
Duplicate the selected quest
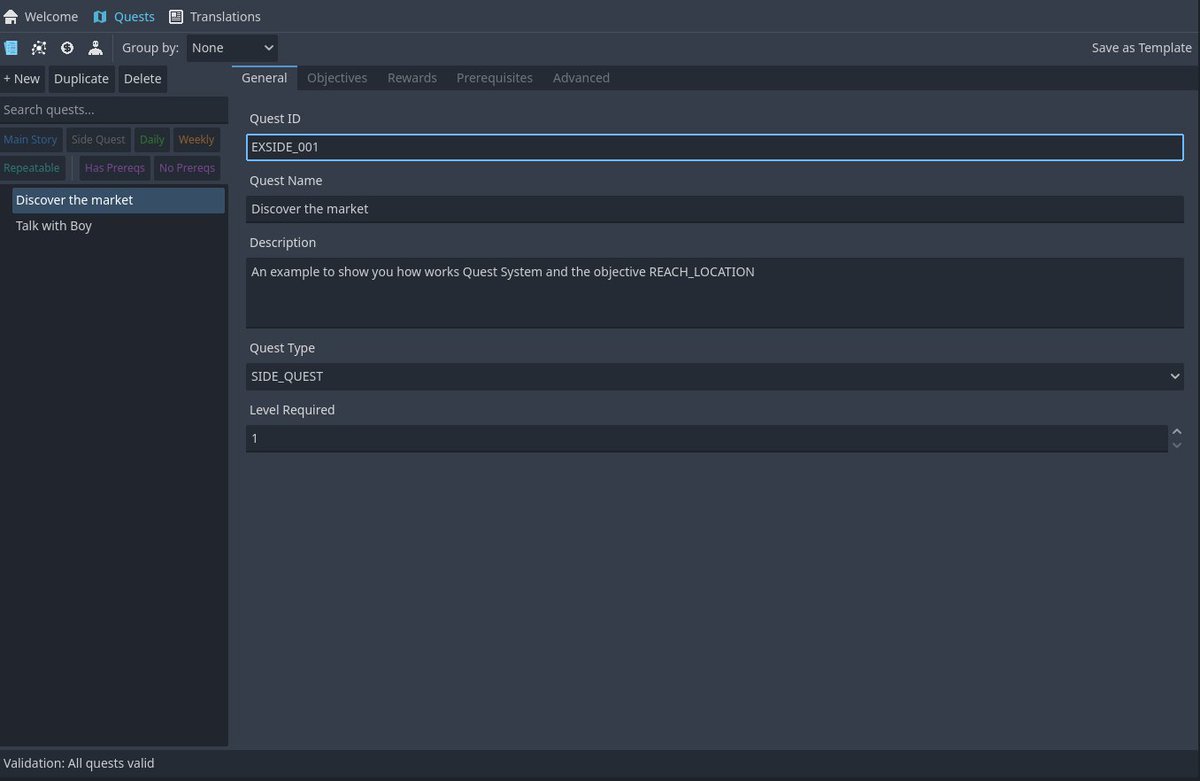[81, 79]
